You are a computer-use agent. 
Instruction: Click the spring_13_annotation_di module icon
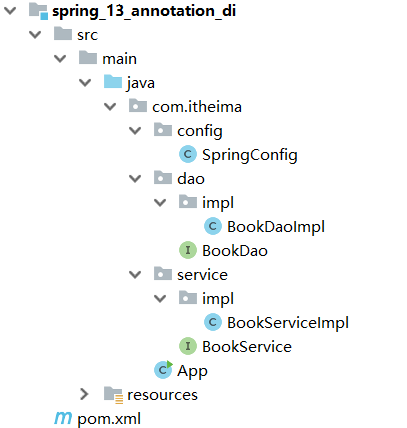point(38,11)
